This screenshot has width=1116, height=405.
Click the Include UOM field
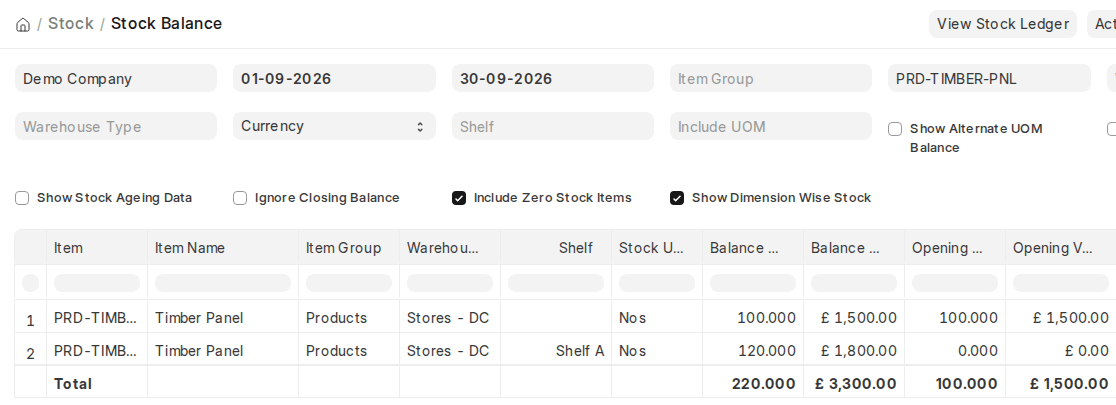[771, 126]
